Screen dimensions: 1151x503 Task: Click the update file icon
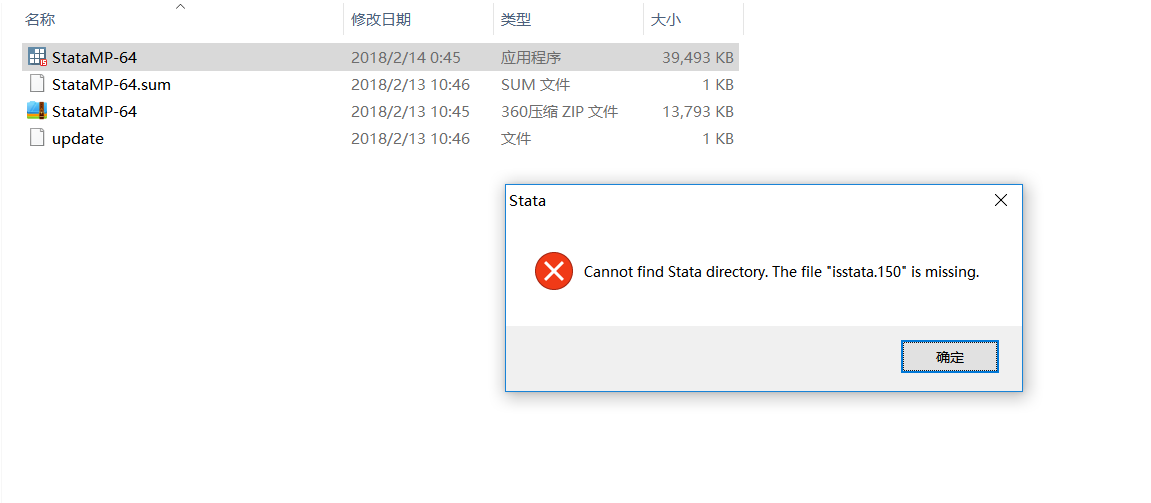[37, 138]
